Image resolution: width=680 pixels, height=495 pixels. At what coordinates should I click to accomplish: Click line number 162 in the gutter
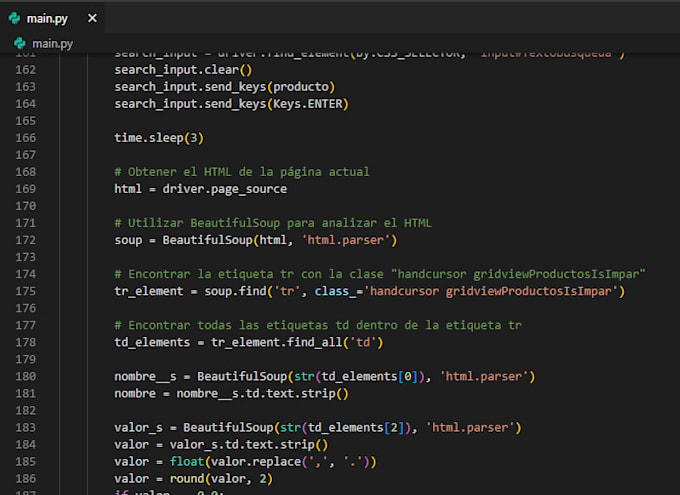click(26, 70)
